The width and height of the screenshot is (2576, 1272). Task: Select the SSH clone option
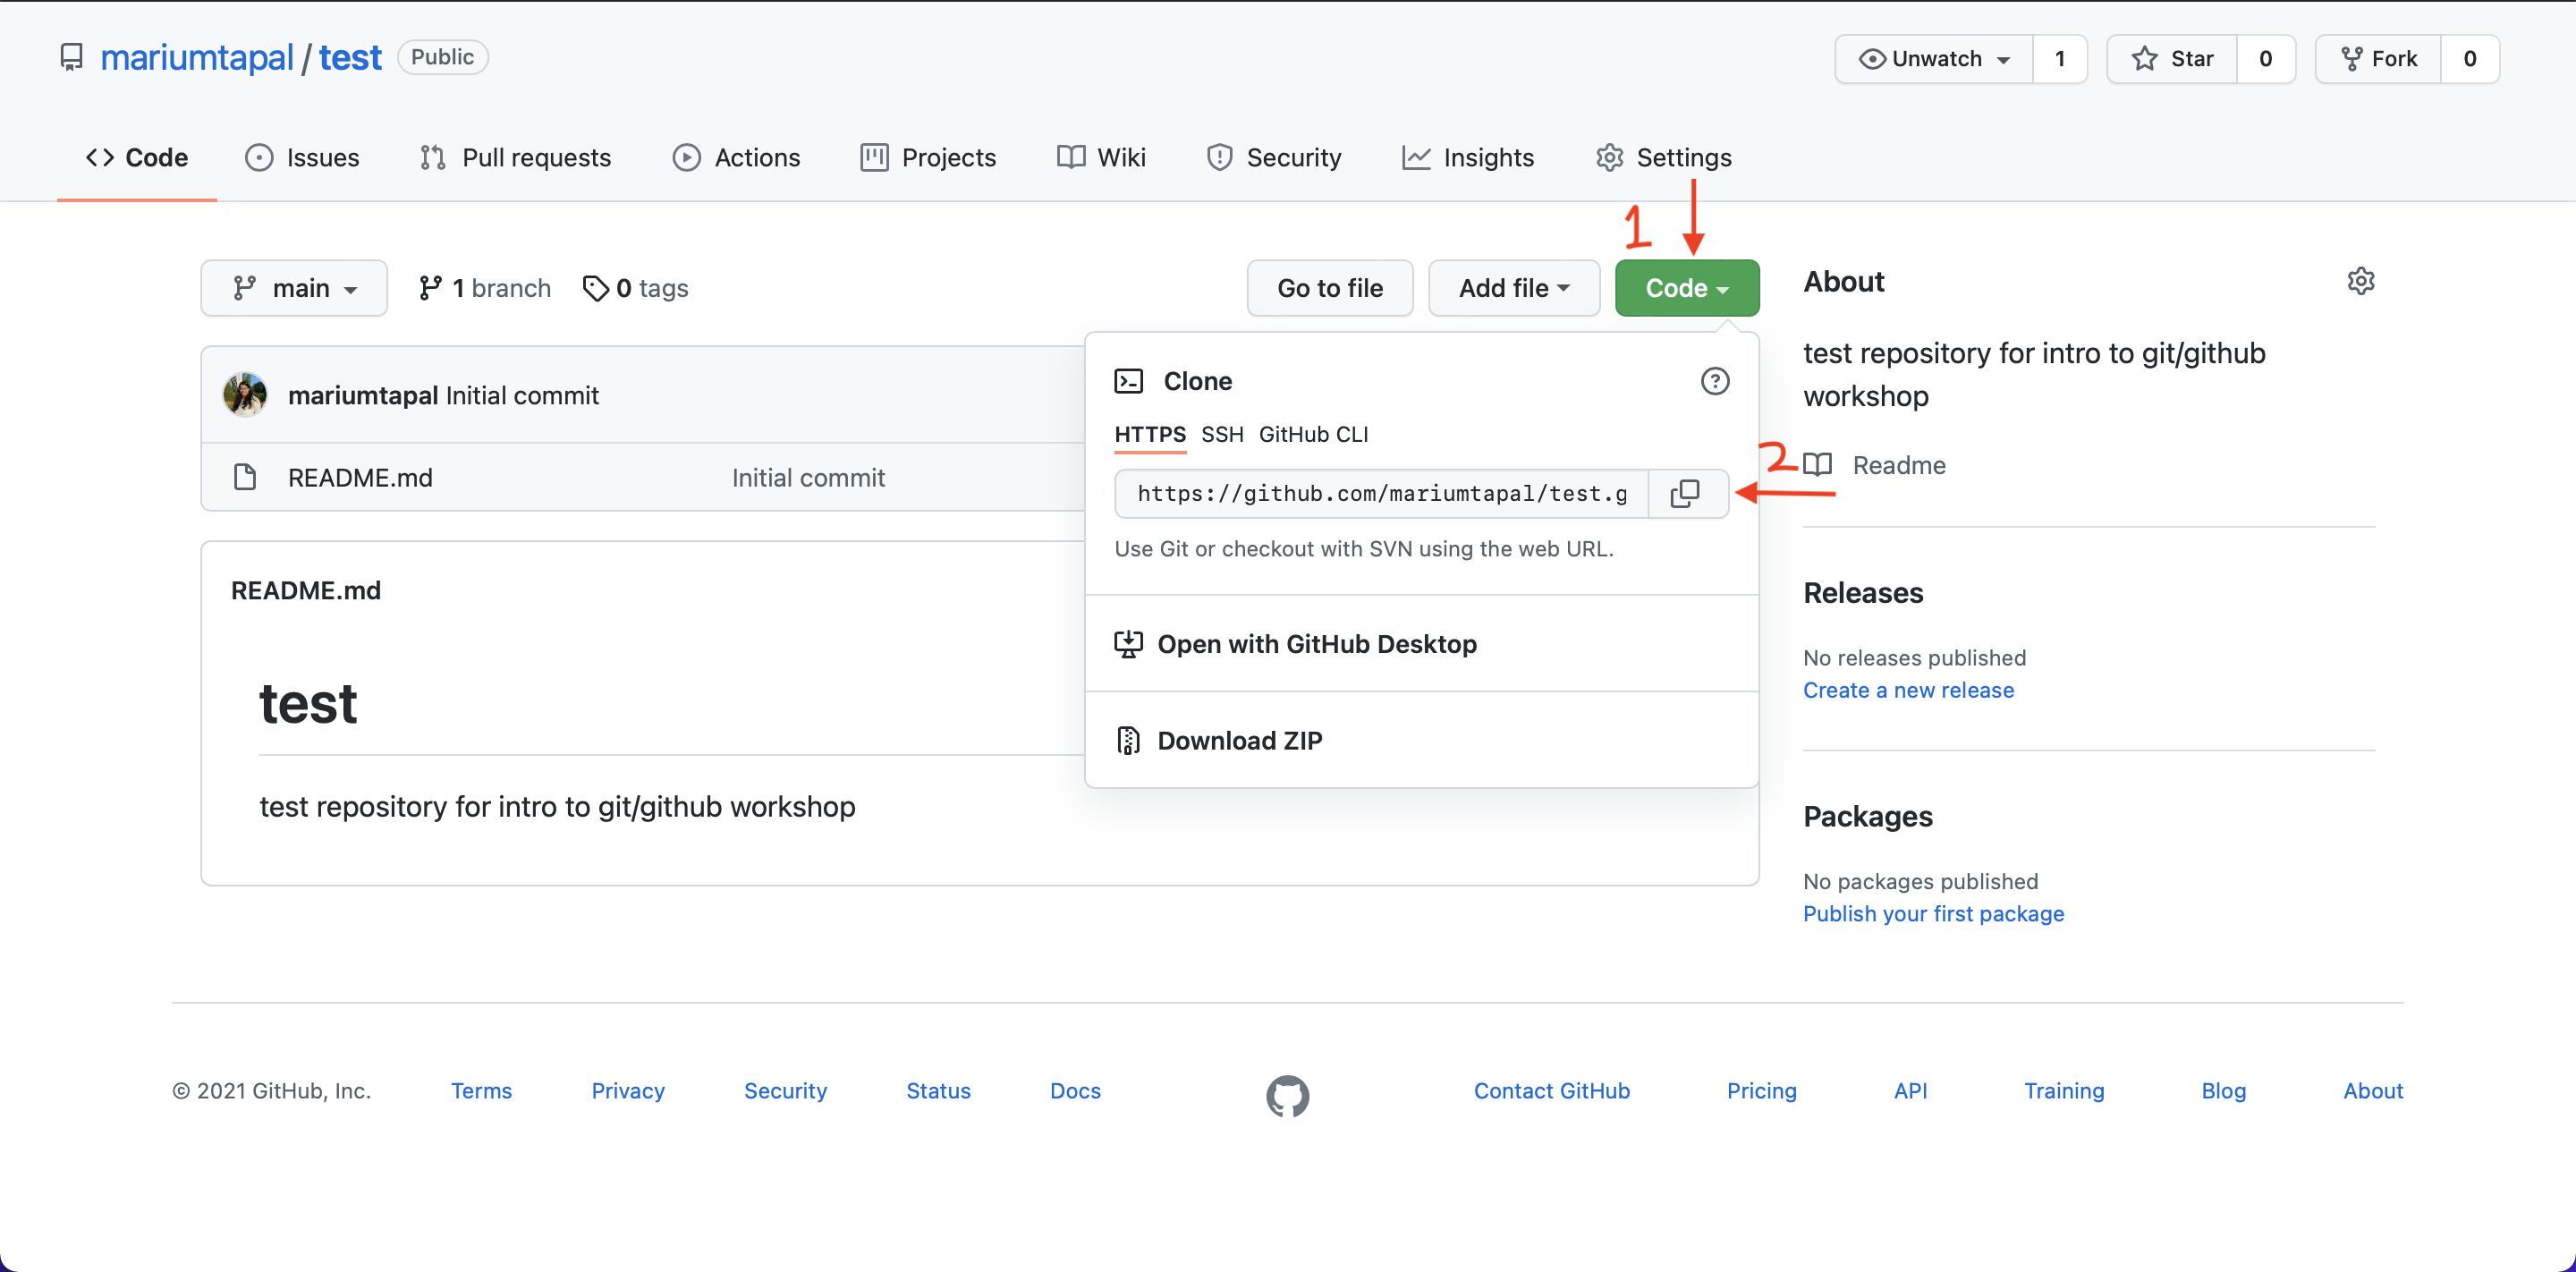tap(1222, 434)
